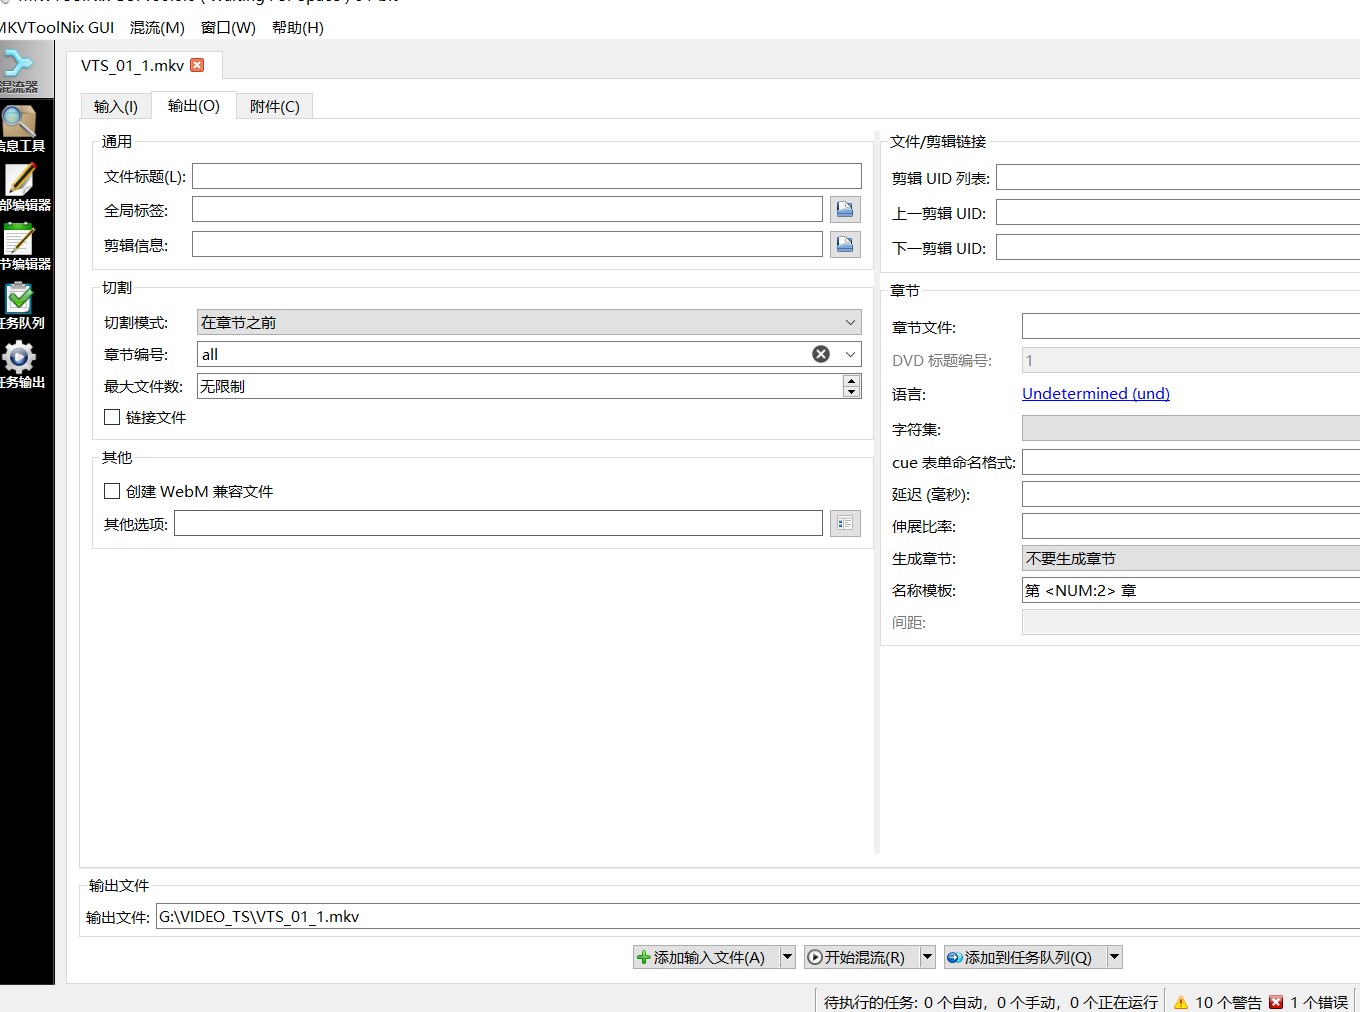
Task: Click the 剪辑信息 input field
Action: (507, 244)
